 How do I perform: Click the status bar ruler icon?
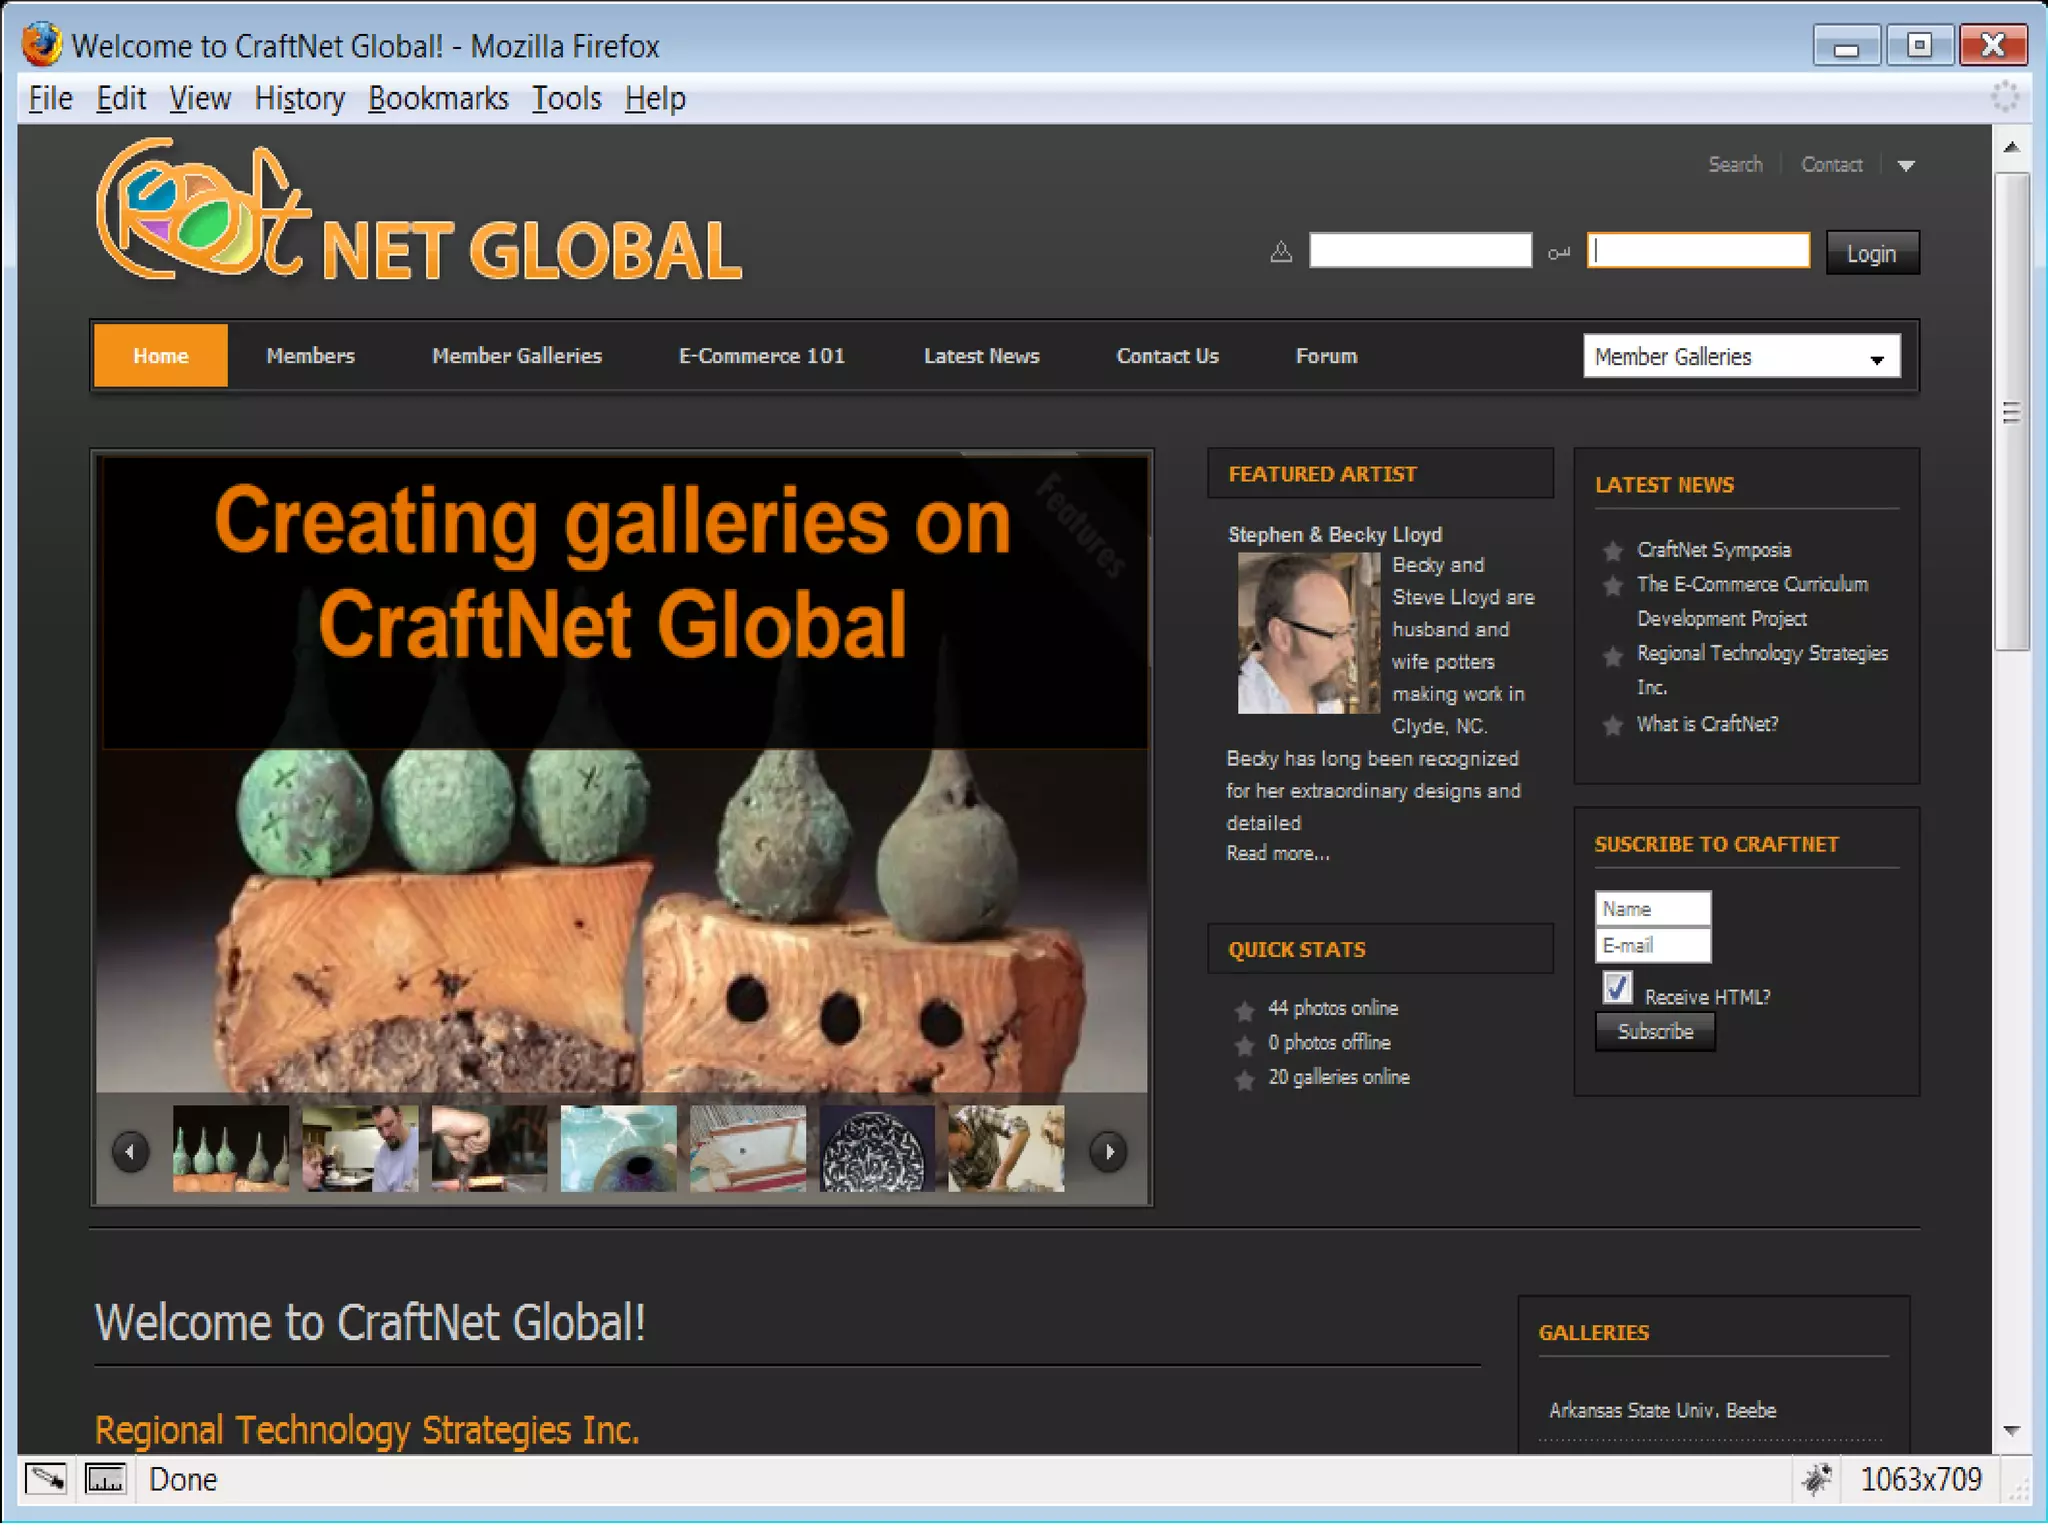(x=105, y=1478)
